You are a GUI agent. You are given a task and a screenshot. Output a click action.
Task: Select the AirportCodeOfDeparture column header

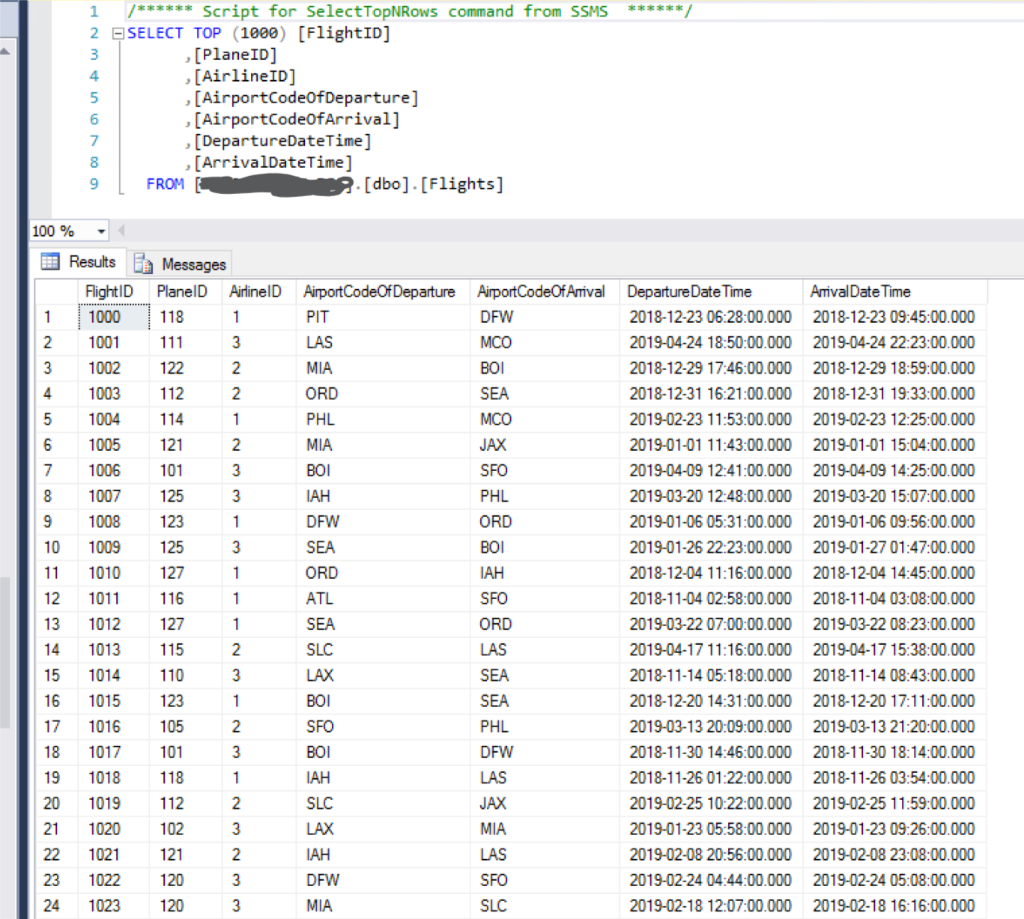379,292
